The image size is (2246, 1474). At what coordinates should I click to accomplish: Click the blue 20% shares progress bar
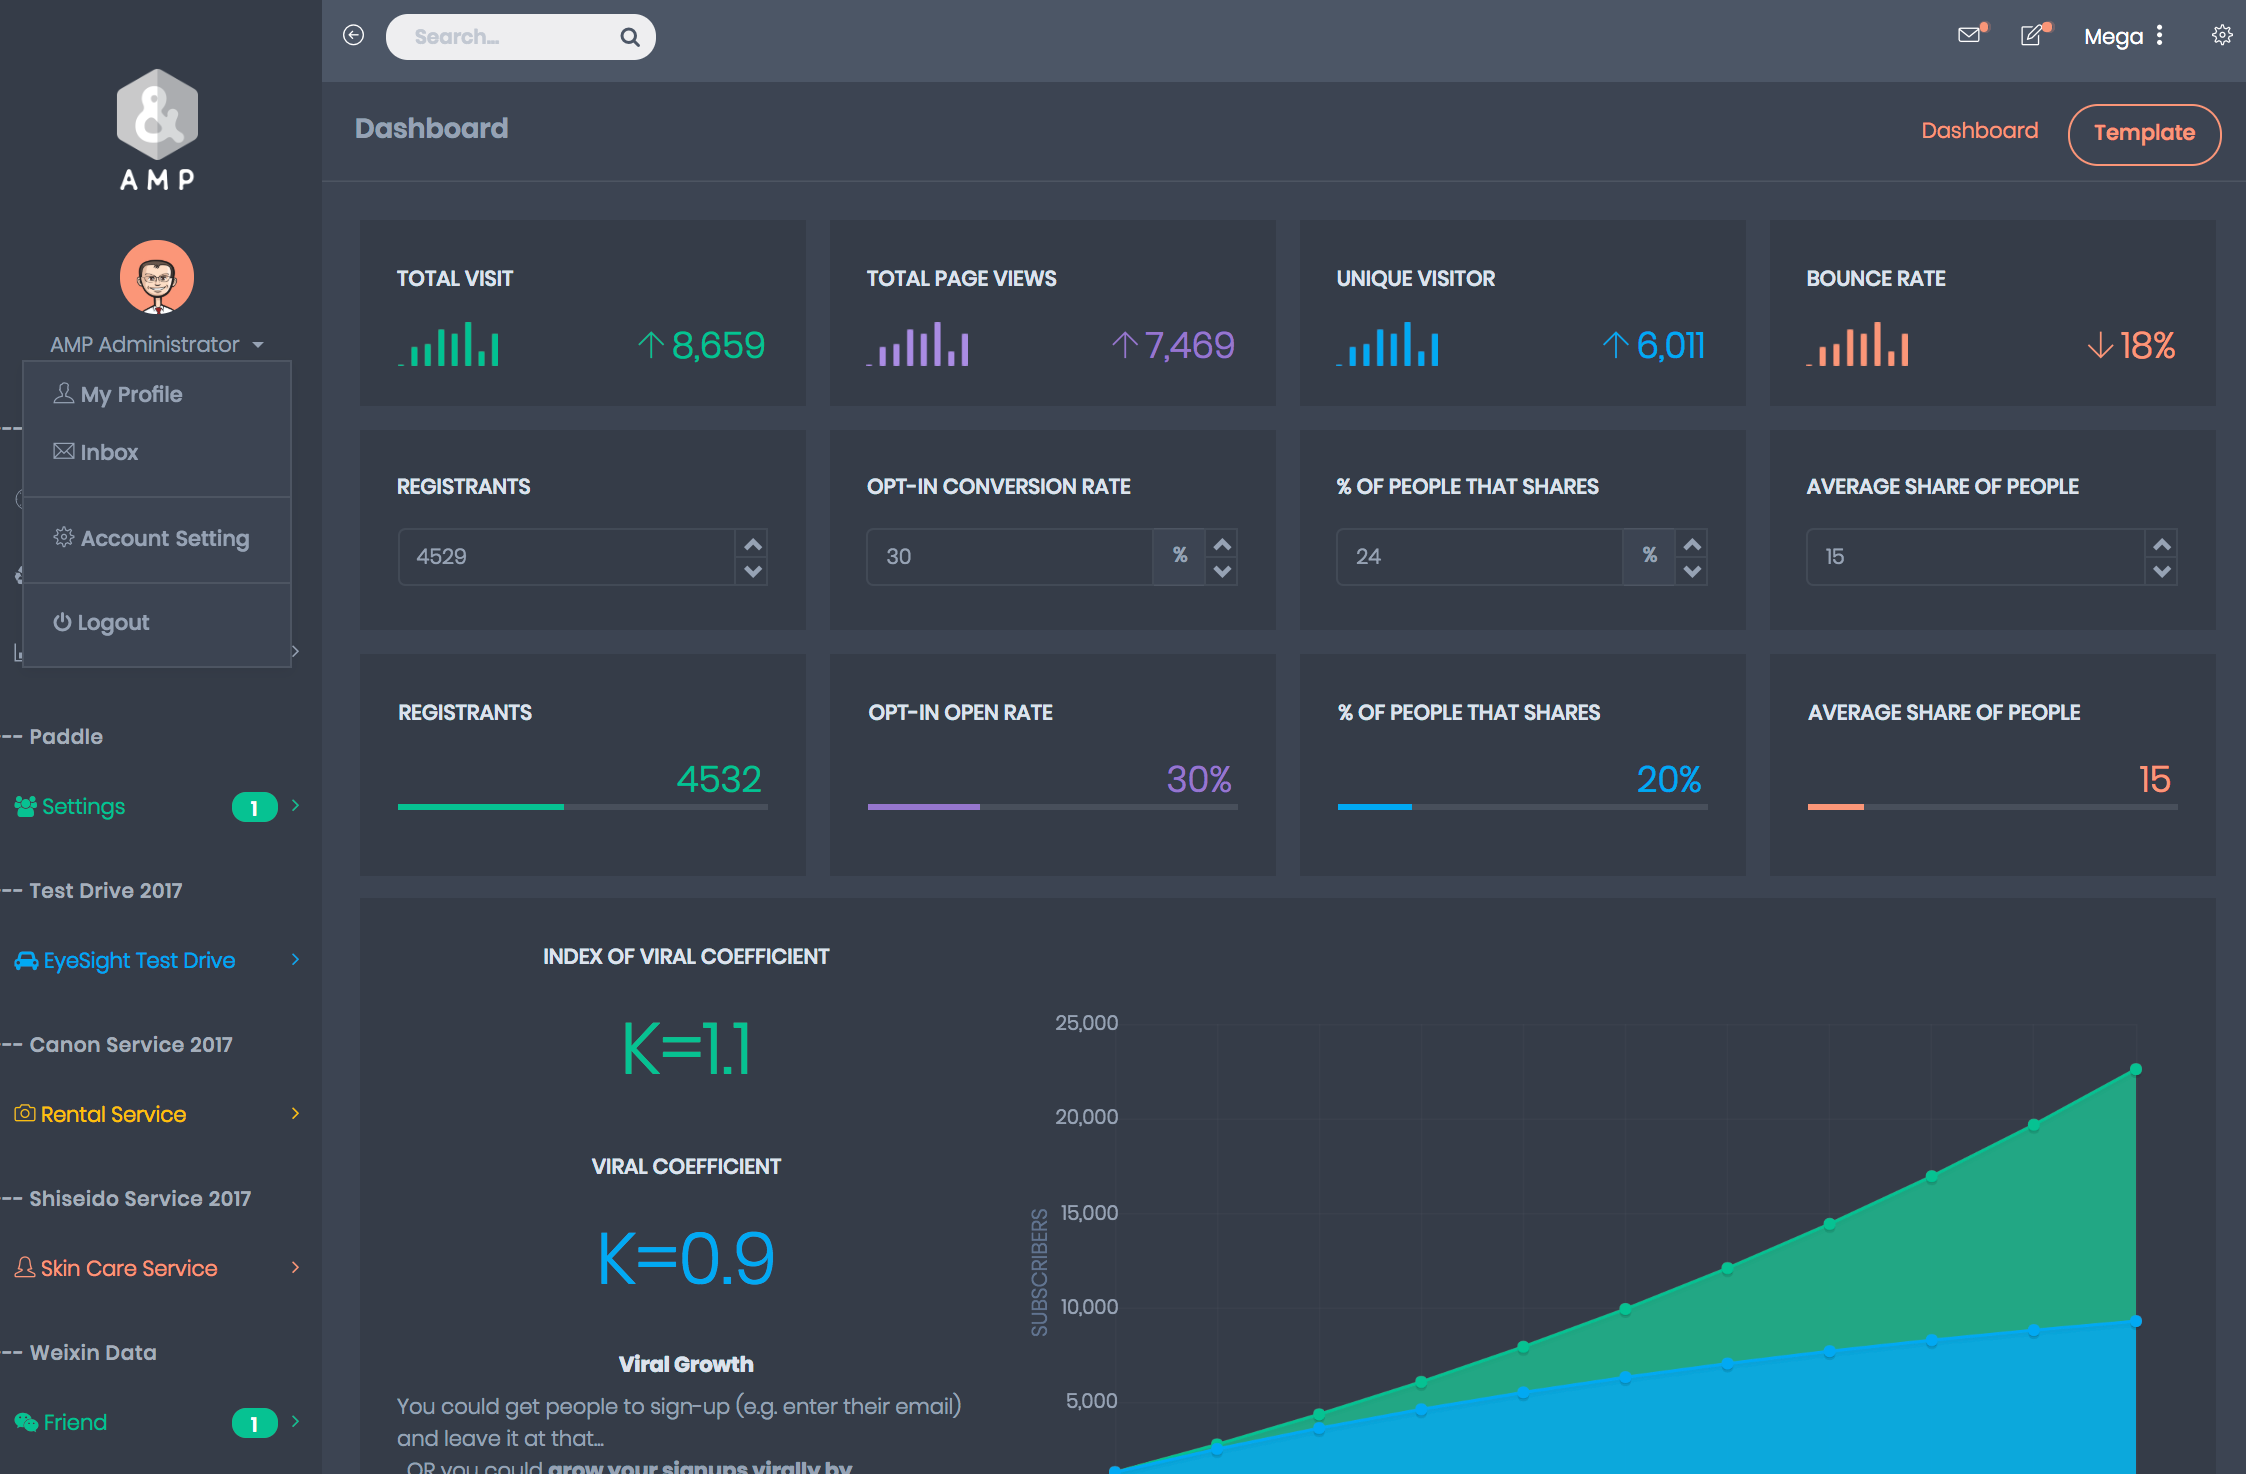[1375, 806]
